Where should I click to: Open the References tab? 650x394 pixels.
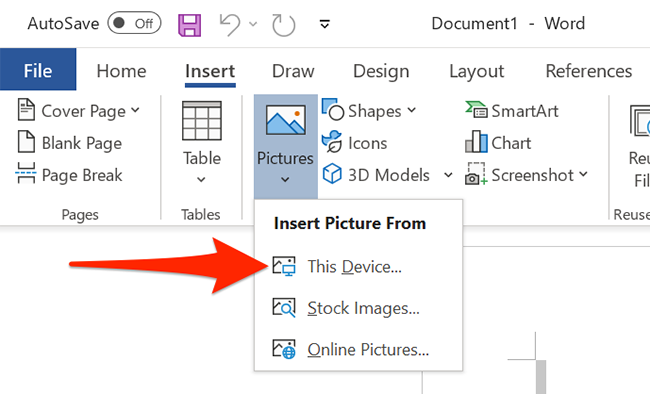[x=589, y=71]
